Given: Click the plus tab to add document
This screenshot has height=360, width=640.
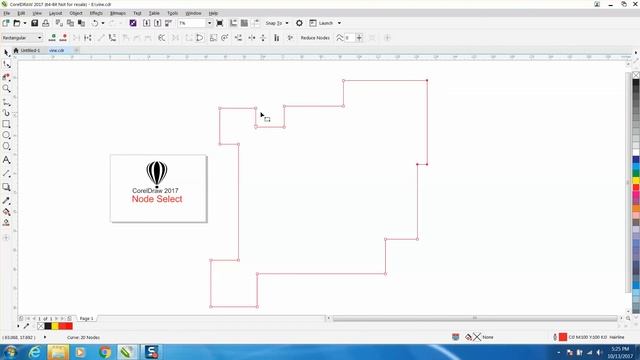Looking at the screenshot, I should (76, 50).
